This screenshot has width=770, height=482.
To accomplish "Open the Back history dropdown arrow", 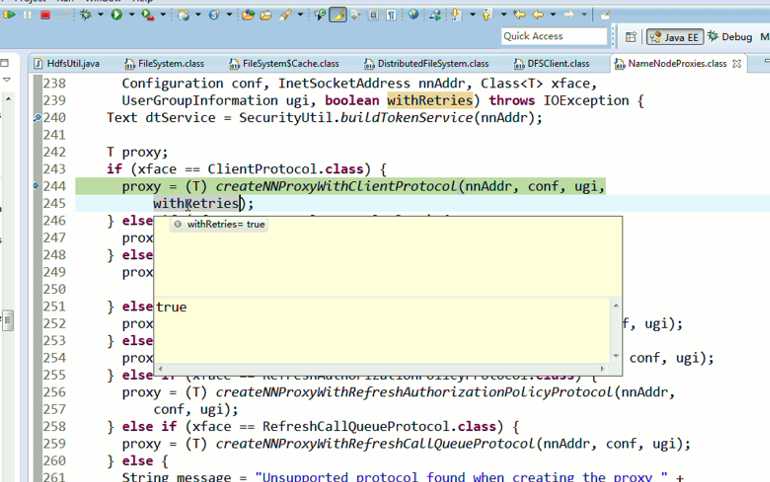I will (x=553, y=15).
